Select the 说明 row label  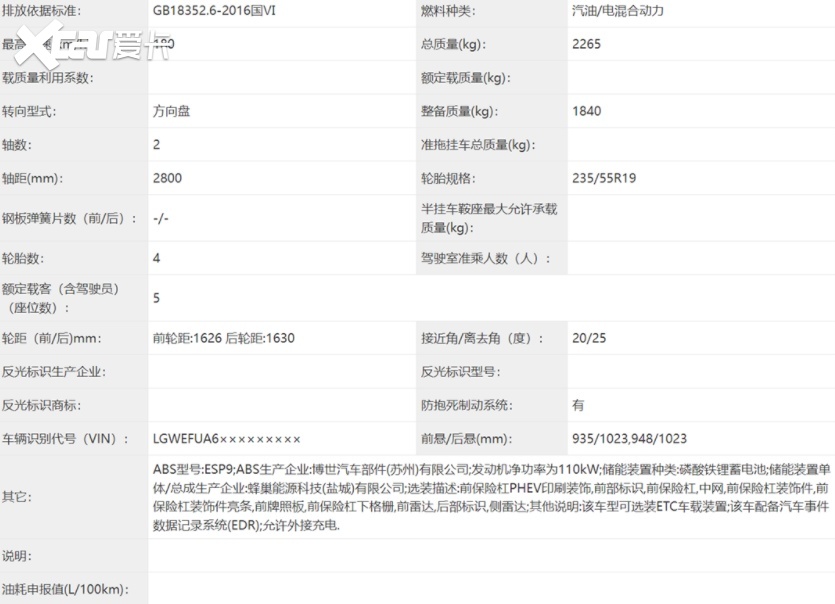[17, 556]
